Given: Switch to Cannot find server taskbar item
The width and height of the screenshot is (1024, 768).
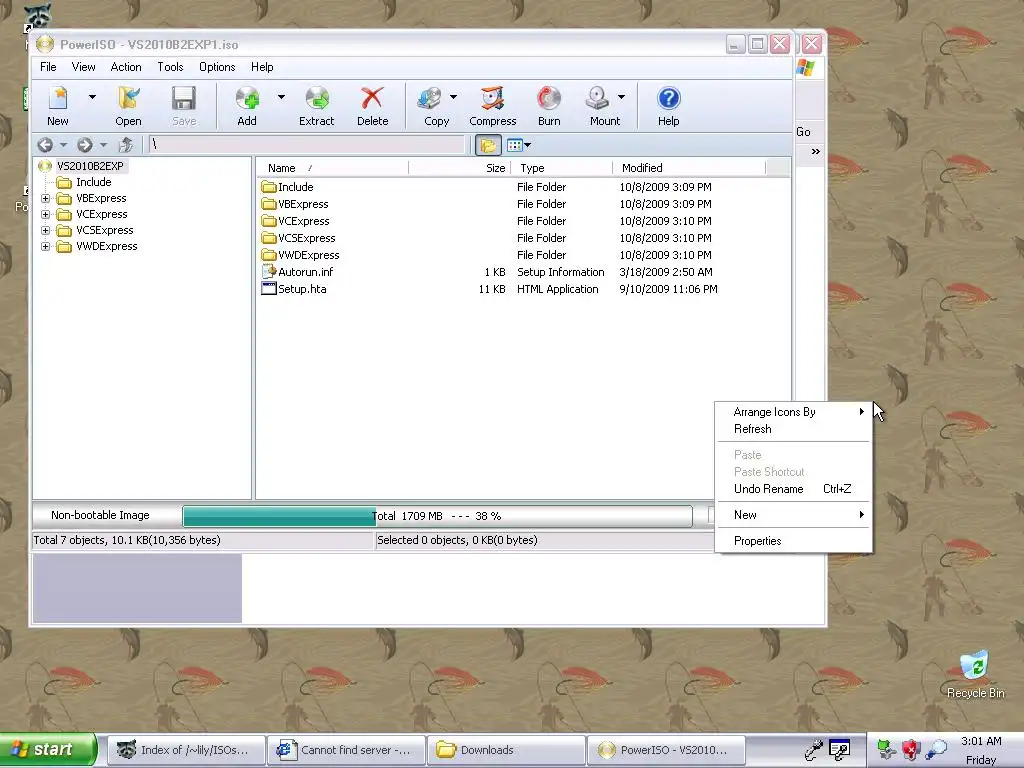Looking at the screenshot, I should 346,750.
